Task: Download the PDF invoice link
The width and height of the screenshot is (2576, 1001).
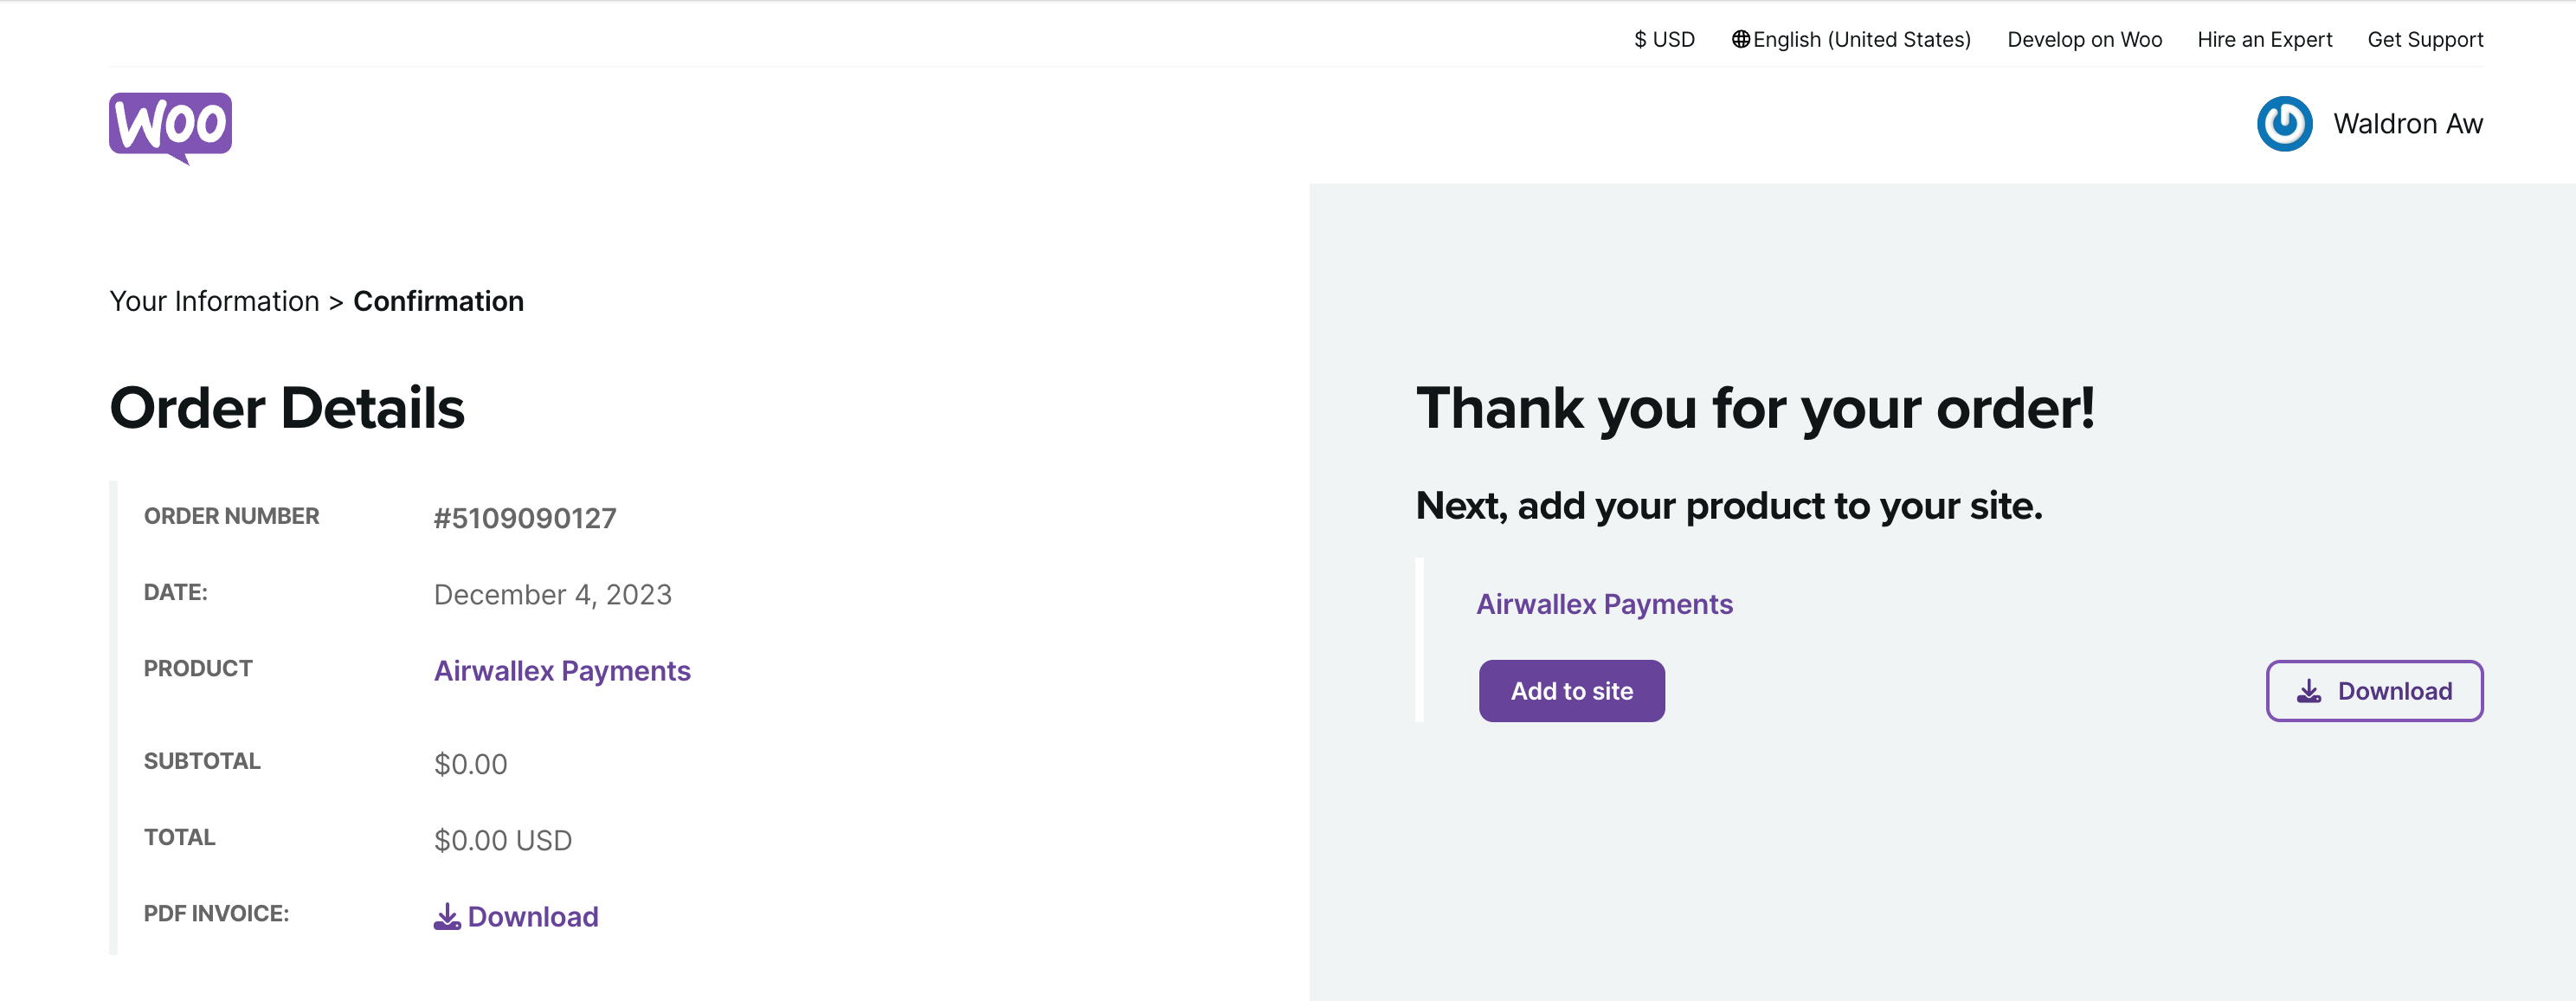Action: coord(532,916)
